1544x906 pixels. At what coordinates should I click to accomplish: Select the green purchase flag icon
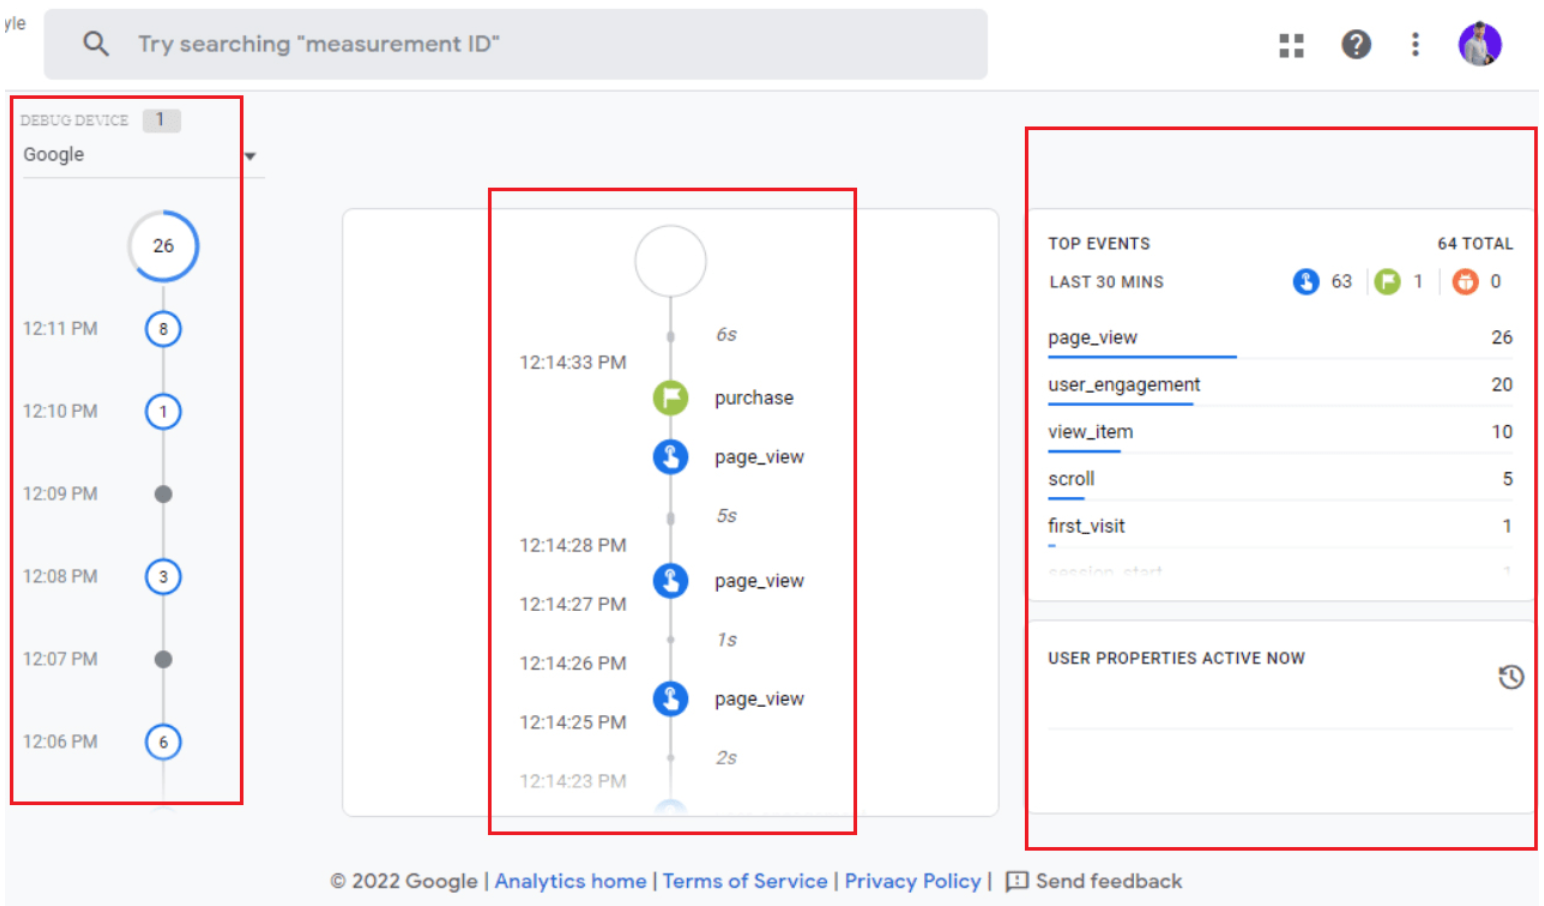pyautogui.click(x=670, y=398)
